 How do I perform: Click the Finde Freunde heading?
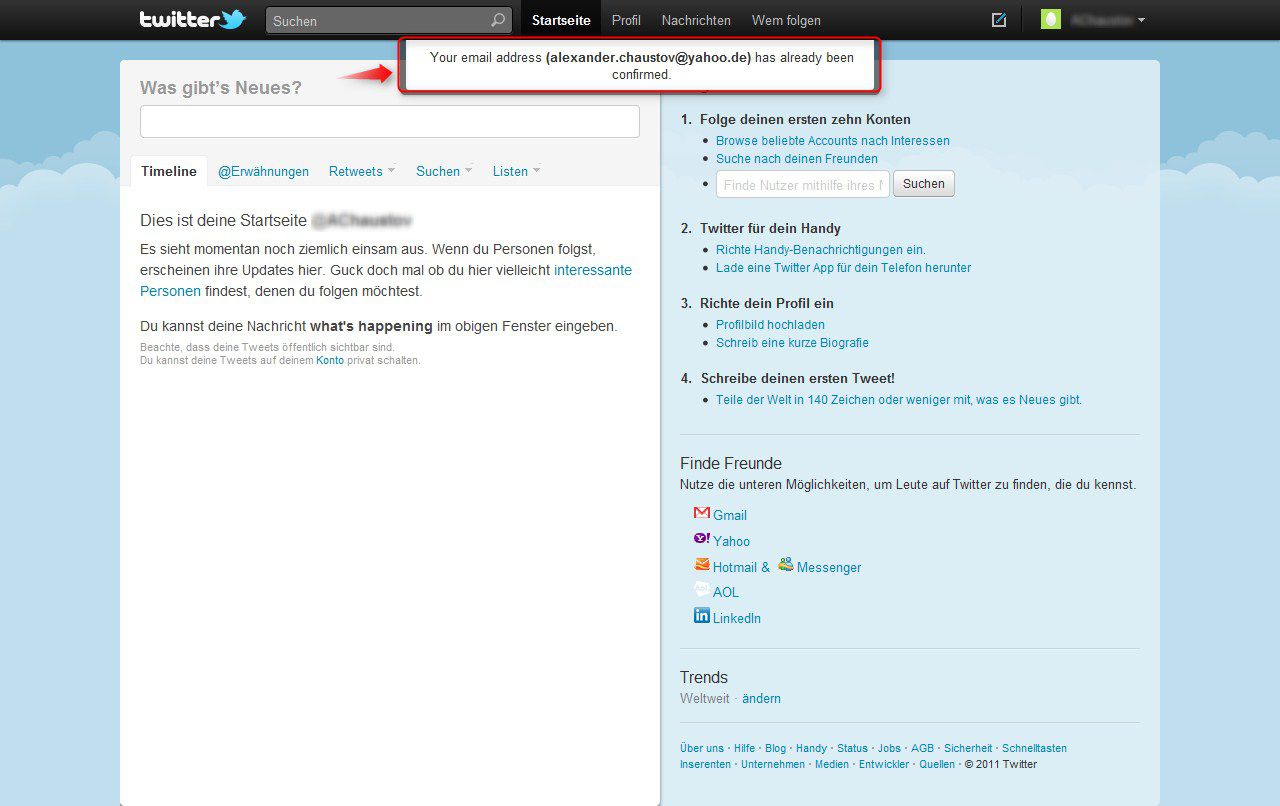coord(731,463)
